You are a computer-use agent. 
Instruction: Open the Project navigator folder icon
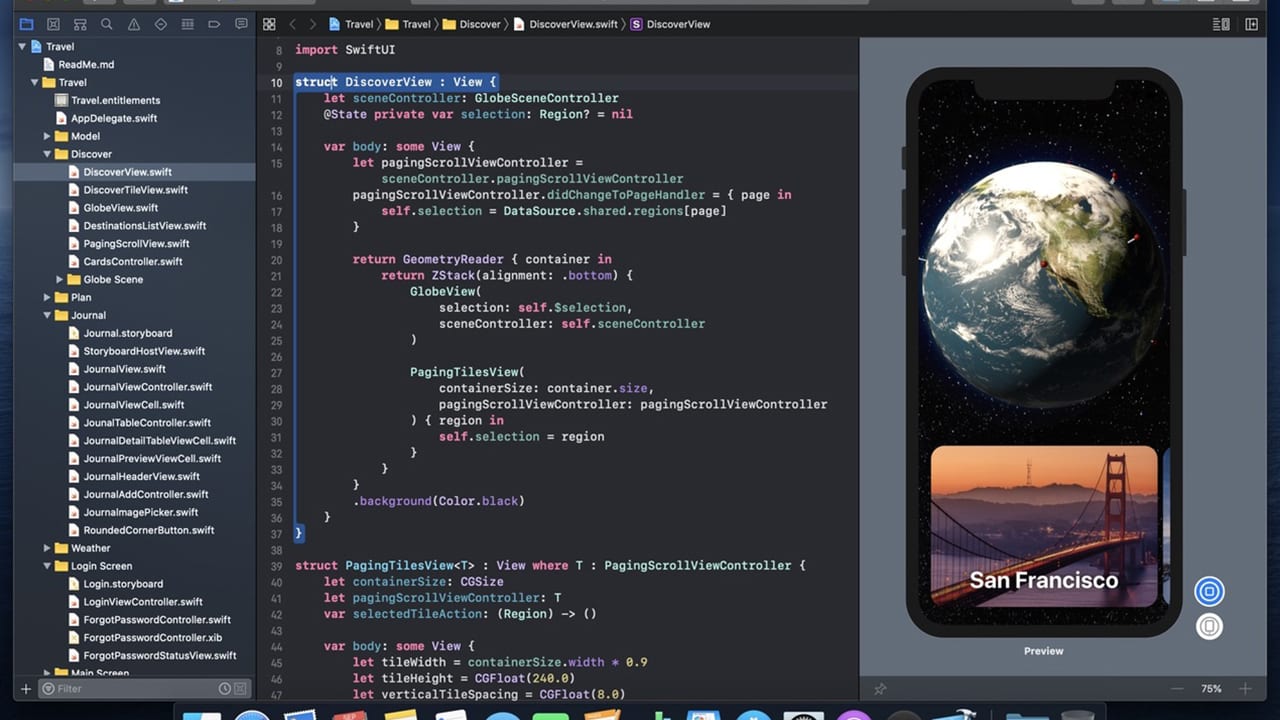(x=26, y=24)
